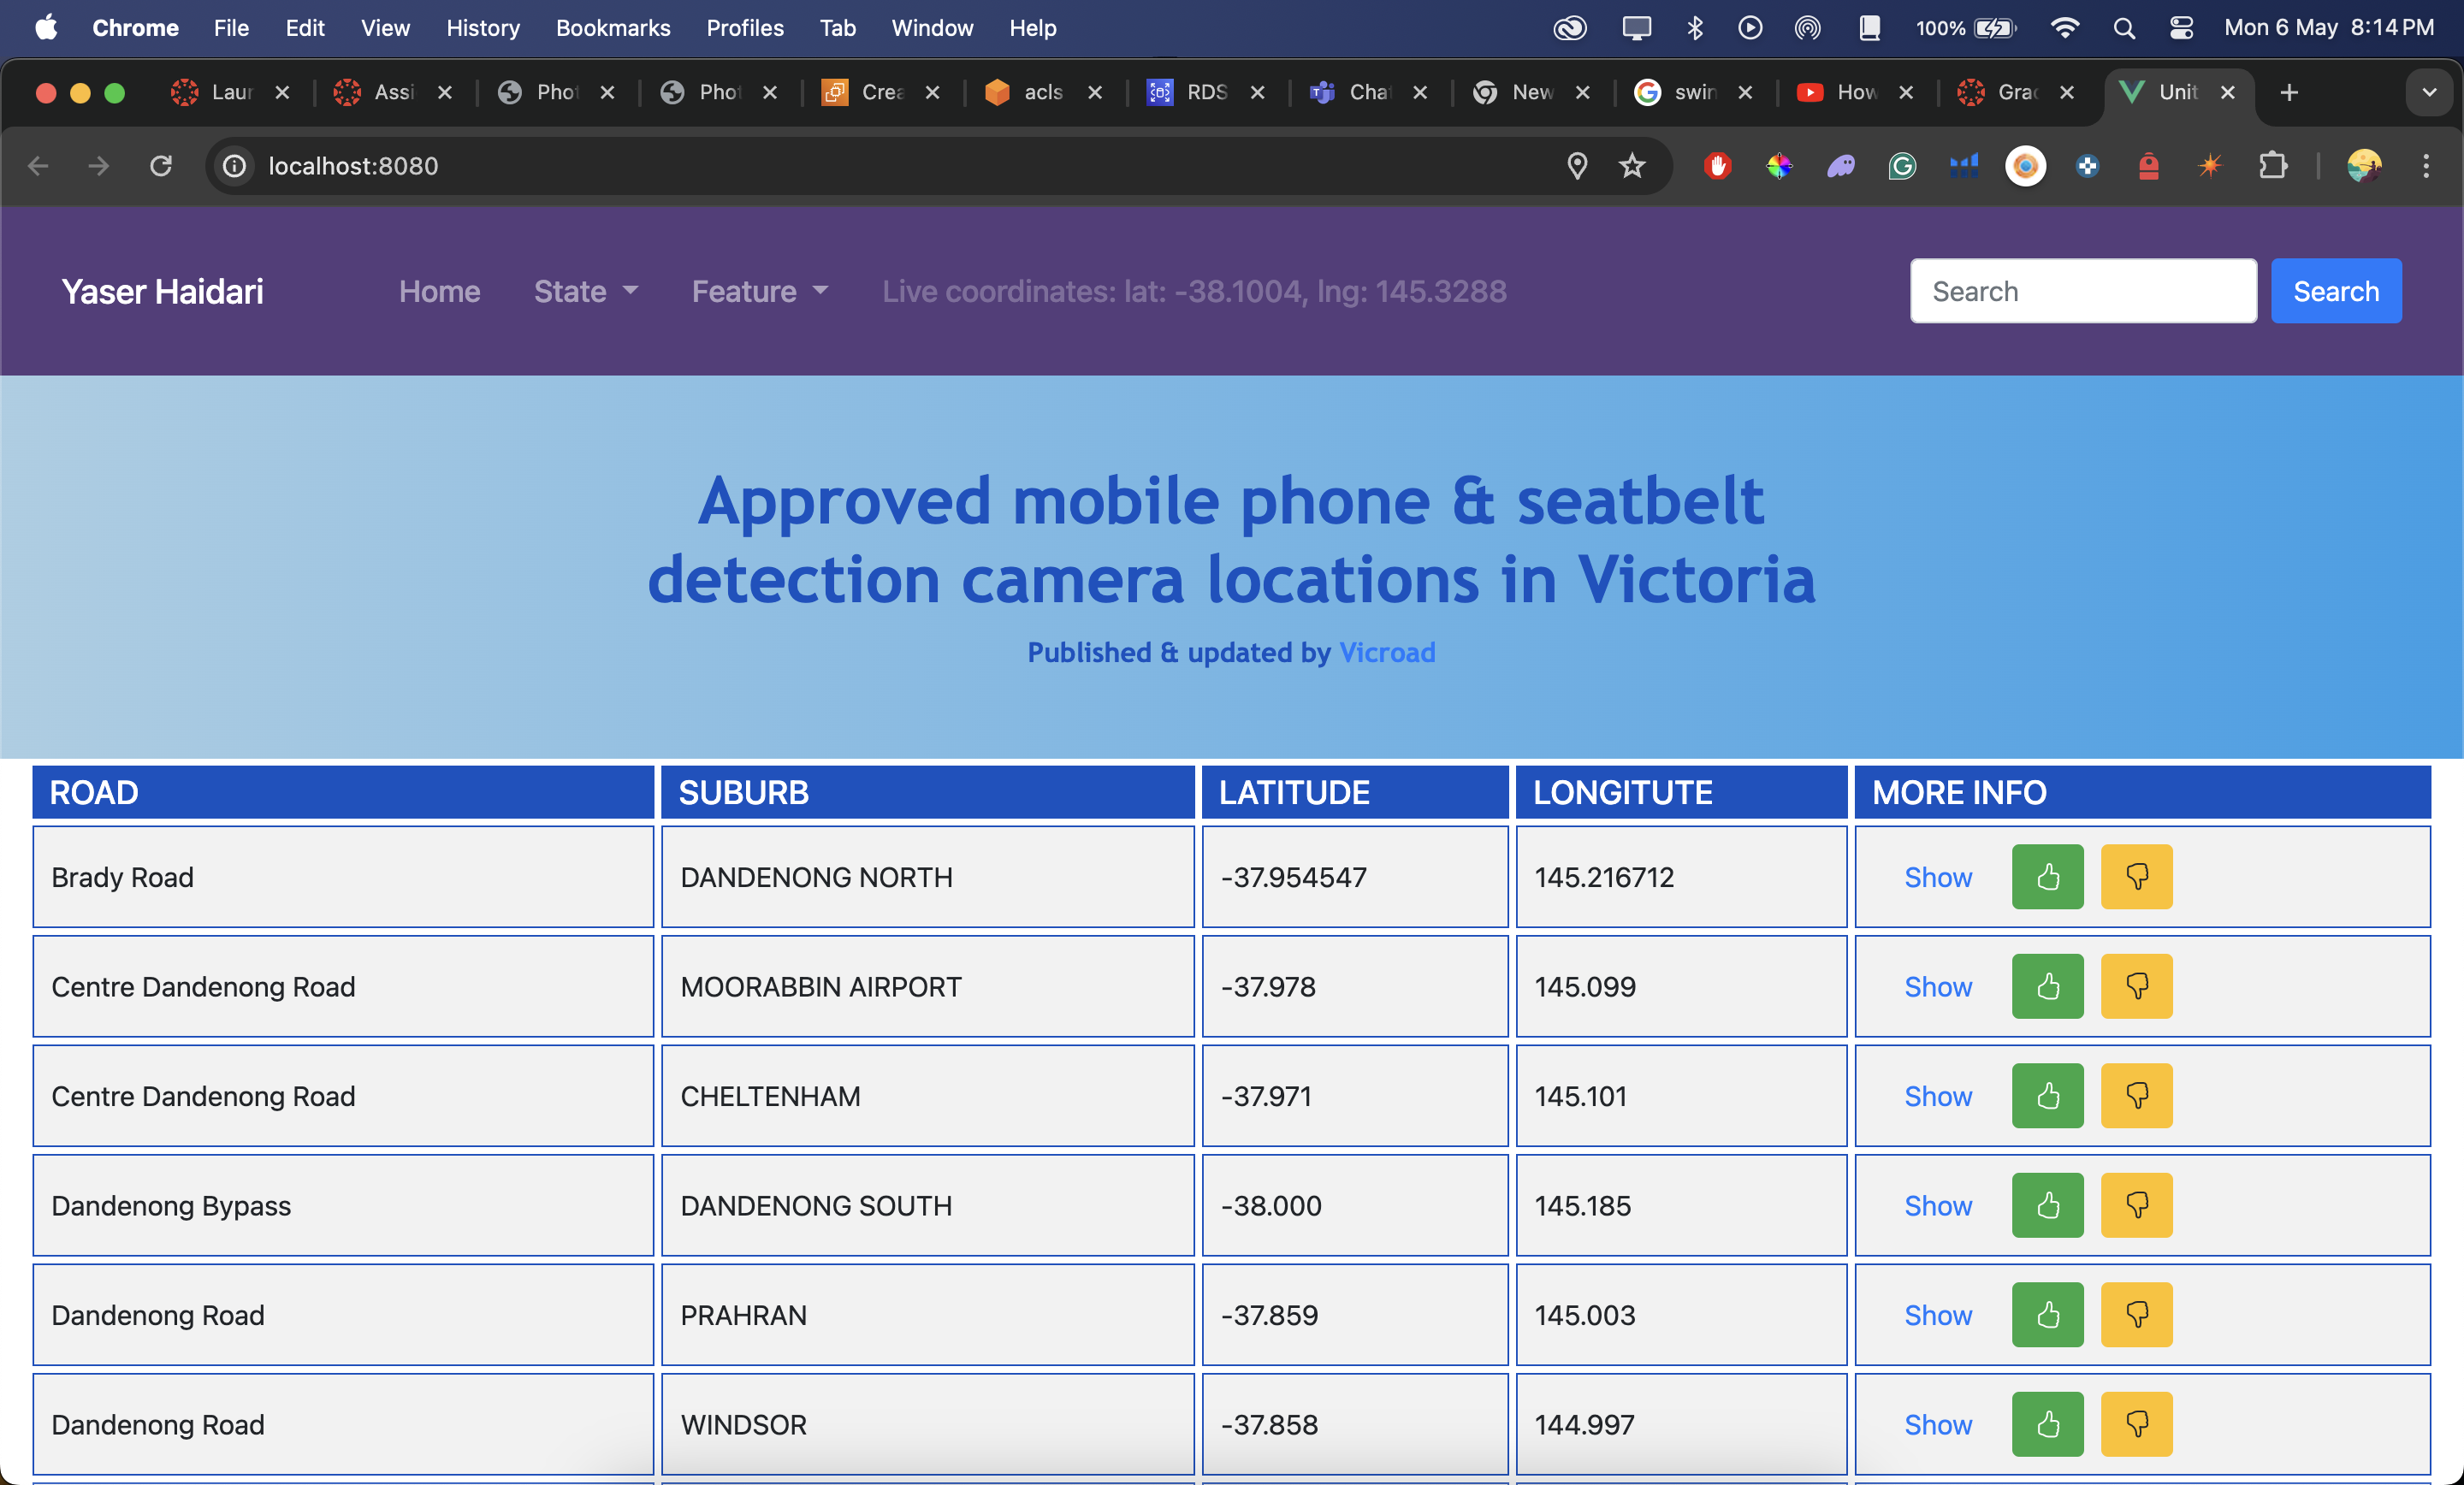2464x1485 pixels.
Task: Open Chrome's three-dot menu
Action: (x=2426, y=165)
